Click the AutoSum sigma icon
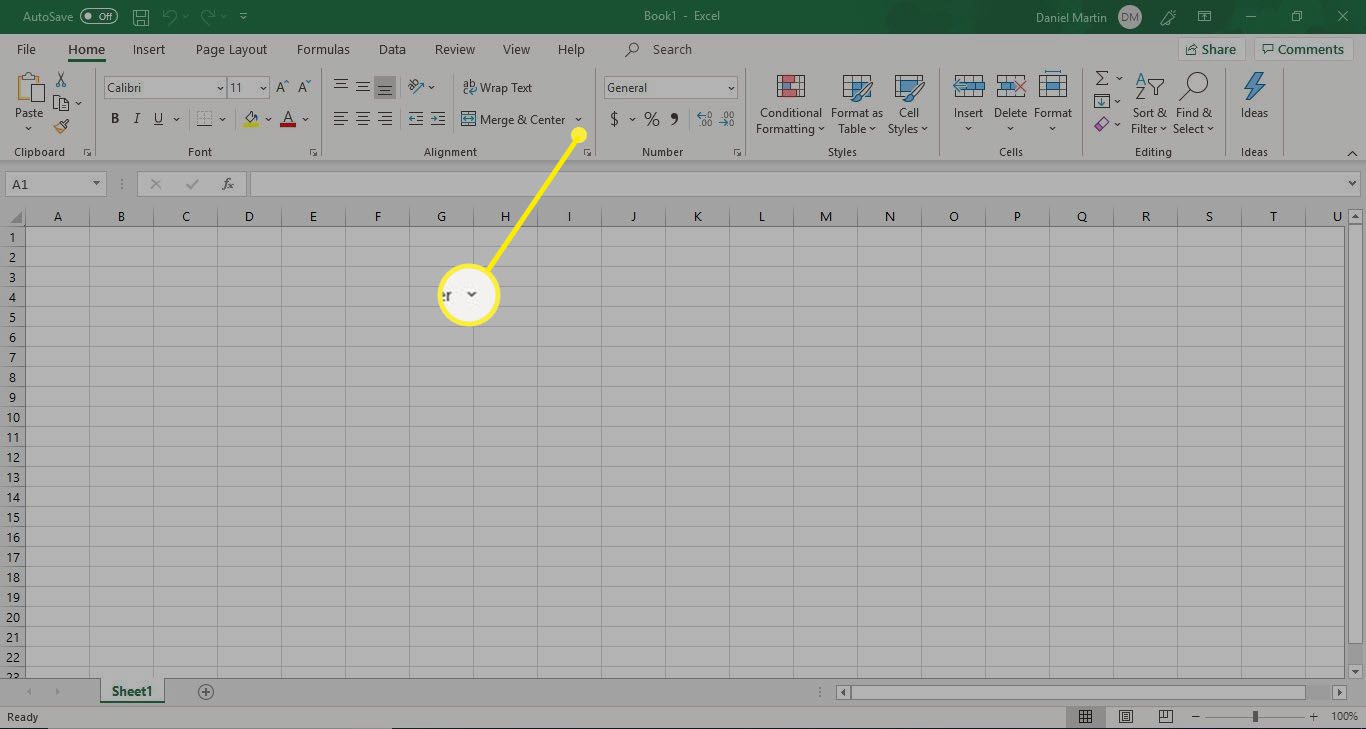Viewport: 1366px width, 729px height. (1102, 78)
